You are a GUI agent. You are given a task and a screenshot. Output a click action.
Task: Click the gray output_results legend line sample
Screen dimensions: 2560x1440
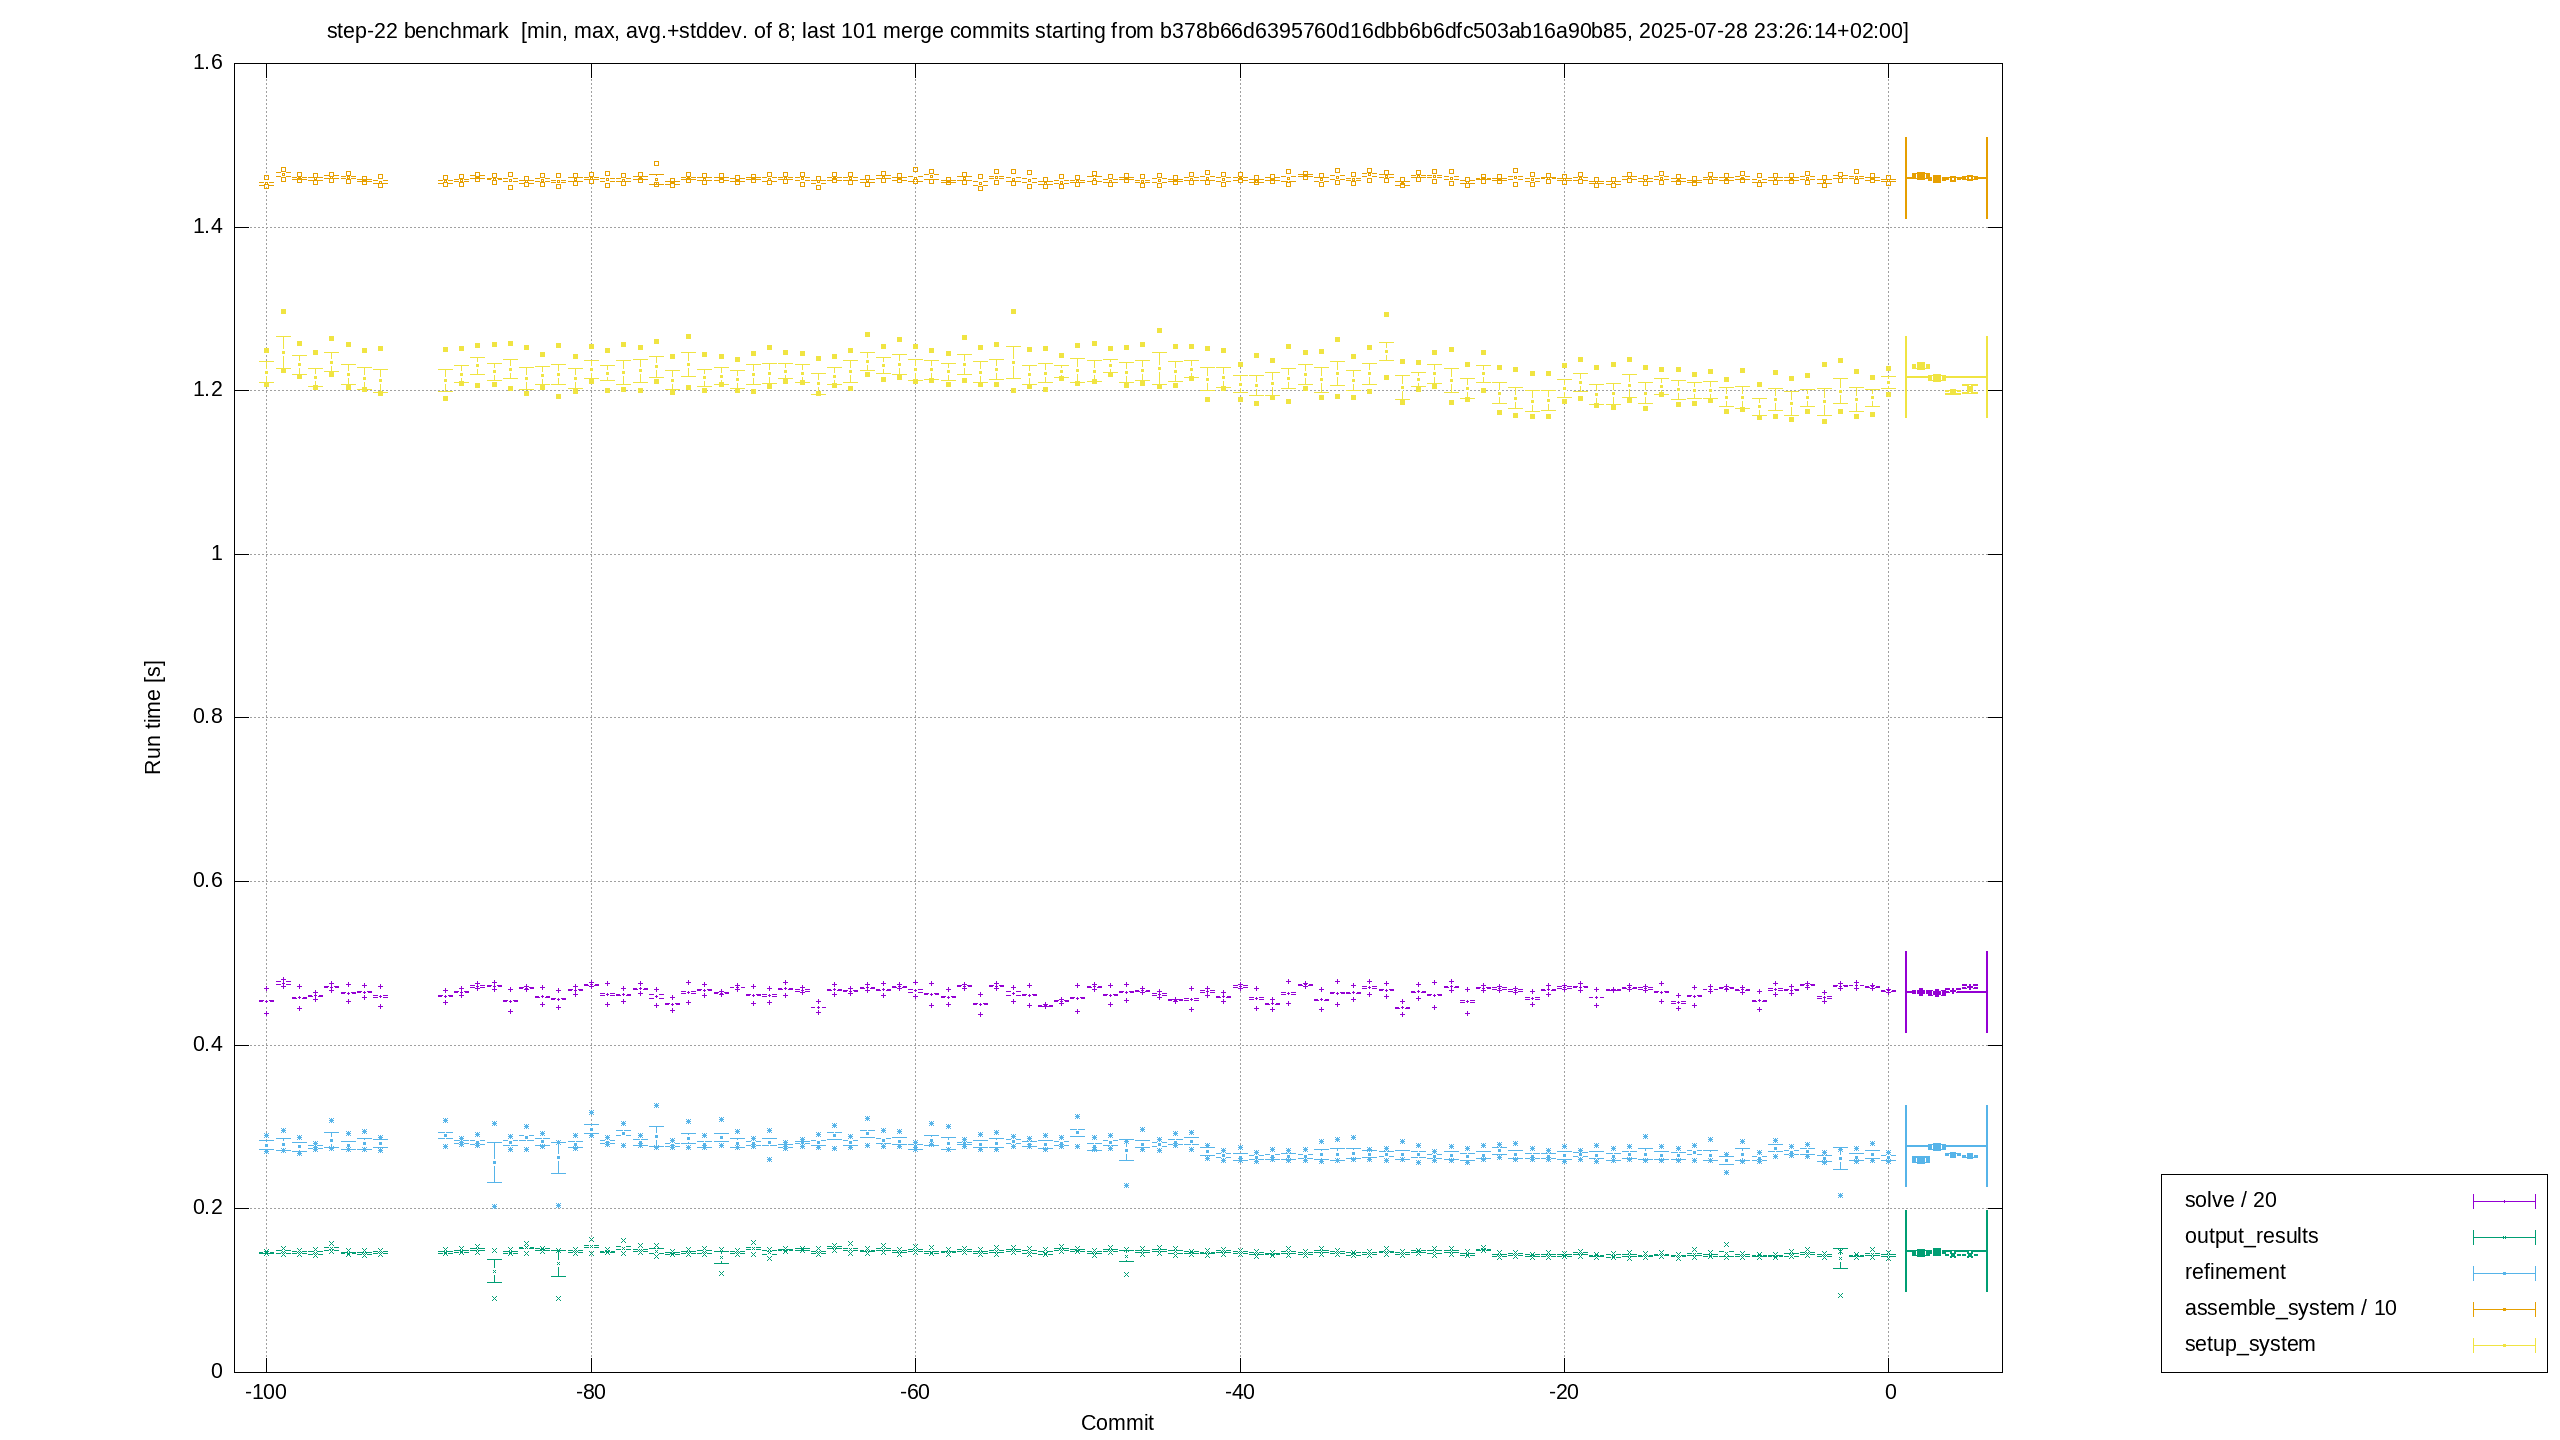(2504, 1237)
